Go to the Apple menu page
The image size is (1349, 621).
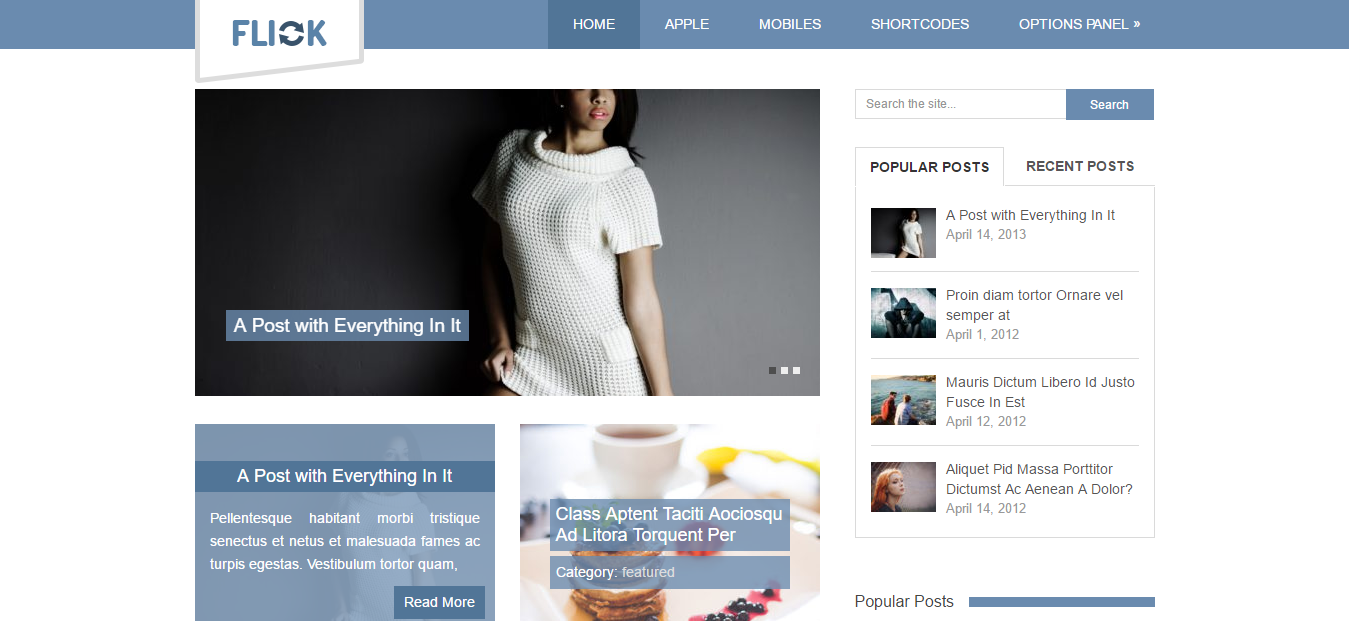(686, 24)
